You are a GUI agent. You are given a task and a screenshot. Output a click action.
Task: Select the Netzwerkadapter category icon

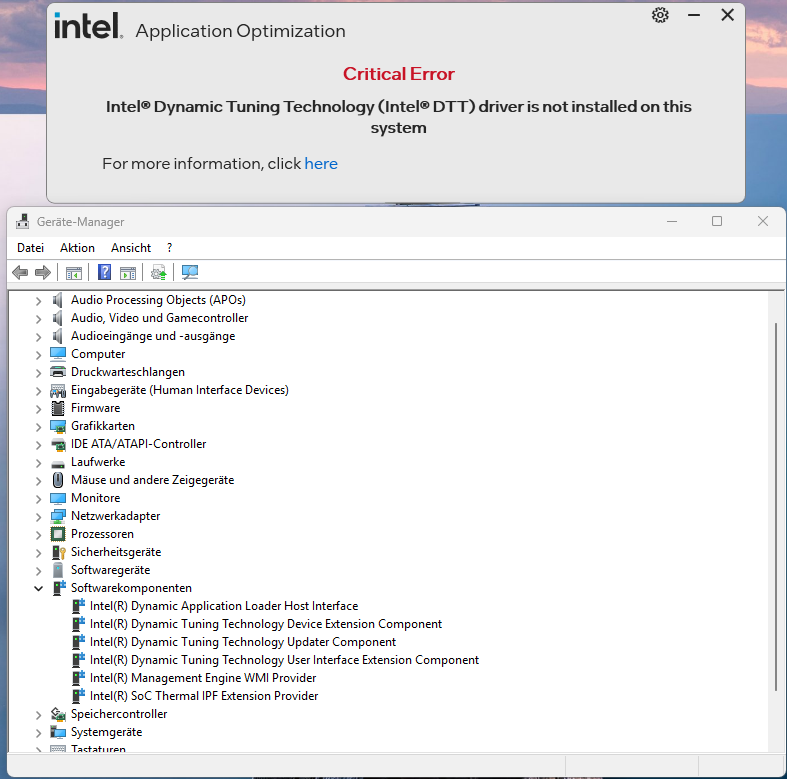pyautogui.click(x=58, y=516)
